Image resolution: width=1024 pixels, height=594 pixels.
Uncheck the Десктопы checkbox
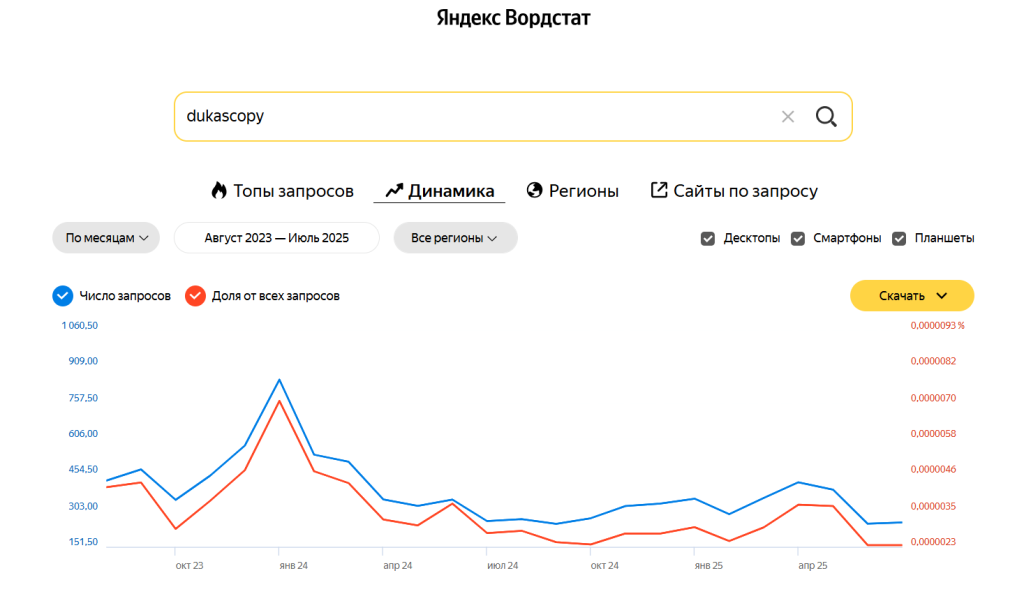[x=708, y=238]
